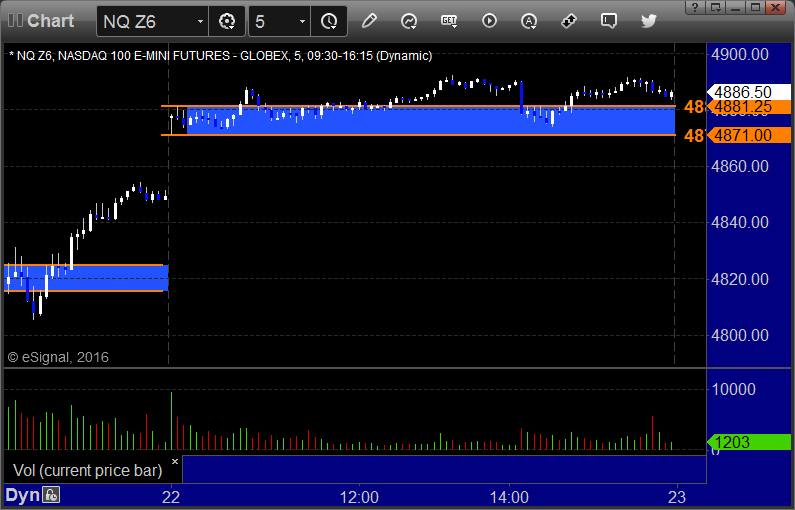Expand the interval dropdown arrow next to 5
The width and height of the screenshot is (795, 510).
click(x=303, y=21)
